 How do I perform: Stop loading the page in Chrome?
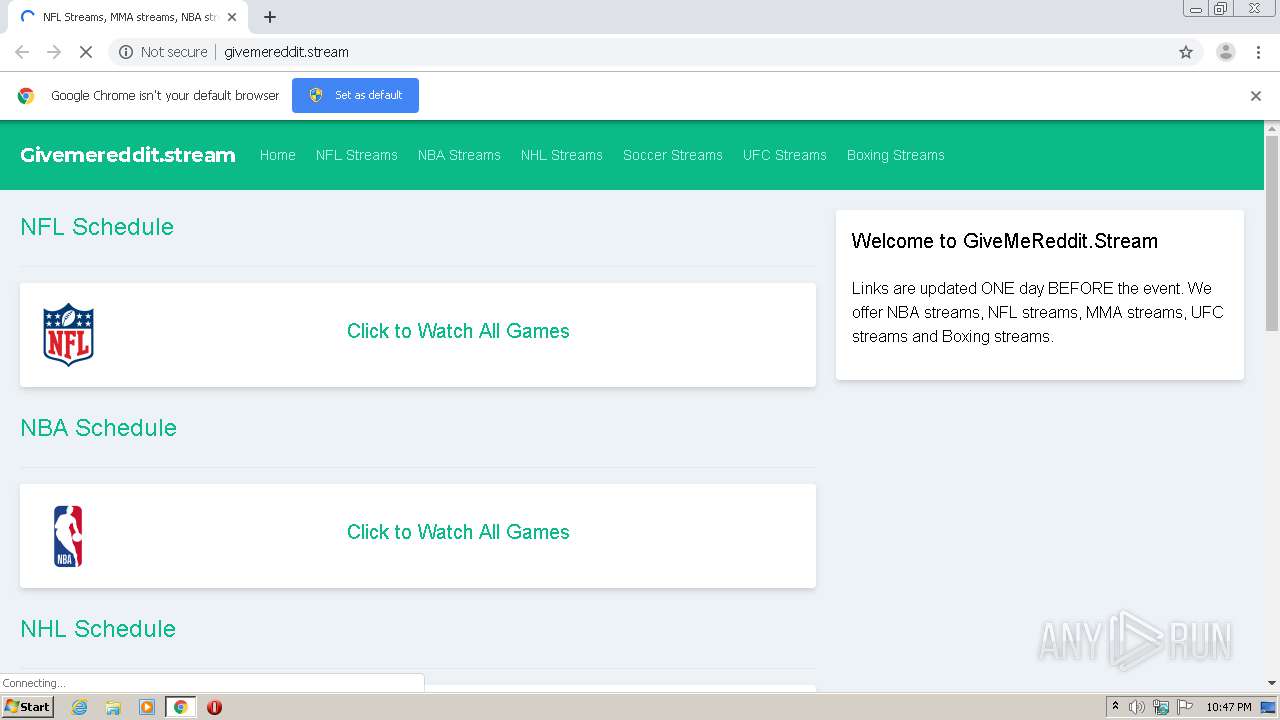click(86, 52)
